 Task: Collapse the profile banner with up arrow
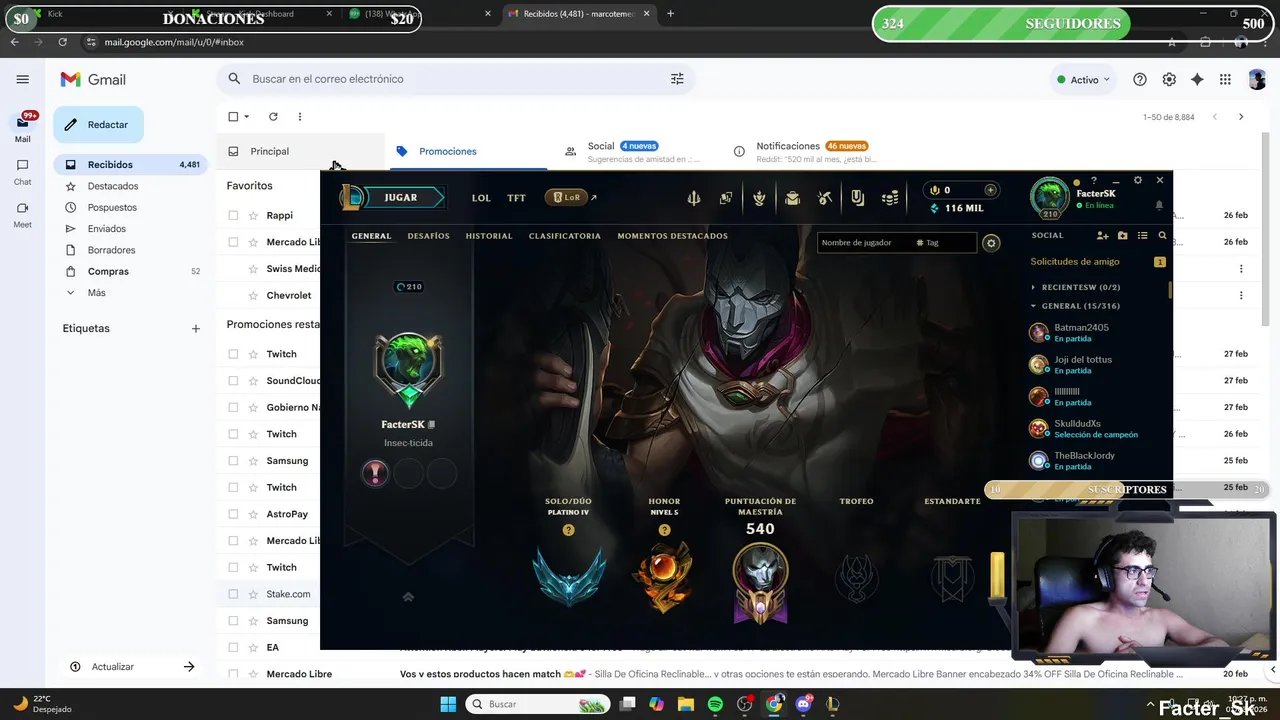[x=408, y=597]
